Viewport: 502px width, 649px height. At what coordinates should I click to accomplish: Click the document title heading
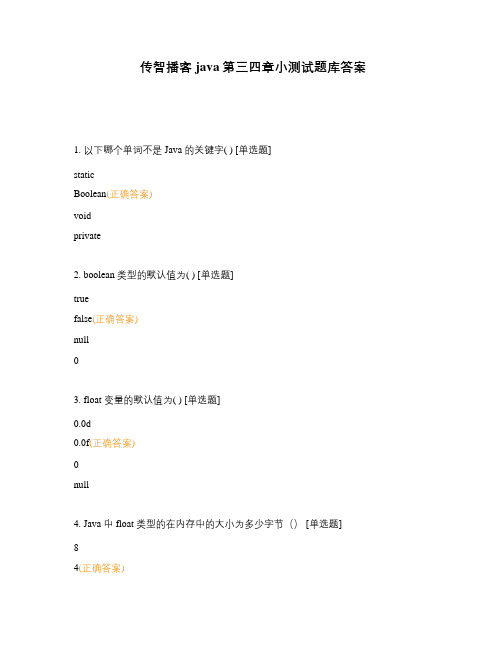coord(252,67)
